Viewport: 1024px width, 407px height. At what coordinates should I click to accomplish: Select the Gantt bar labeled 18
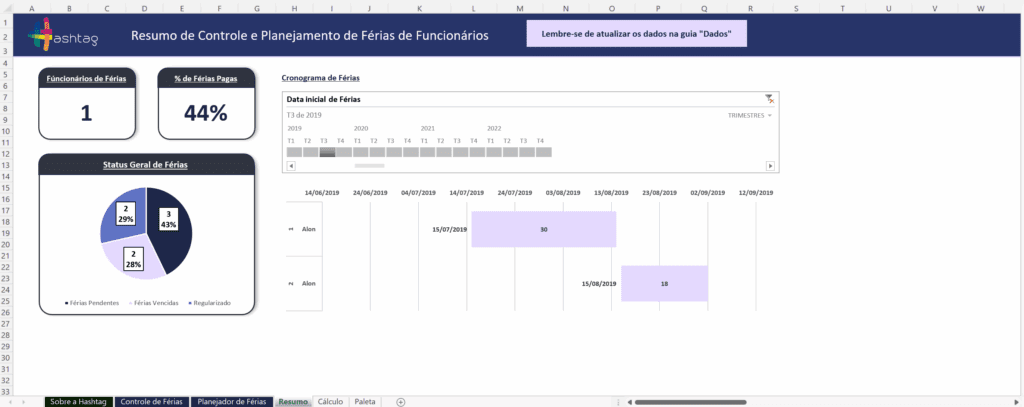tap(664, 284)
